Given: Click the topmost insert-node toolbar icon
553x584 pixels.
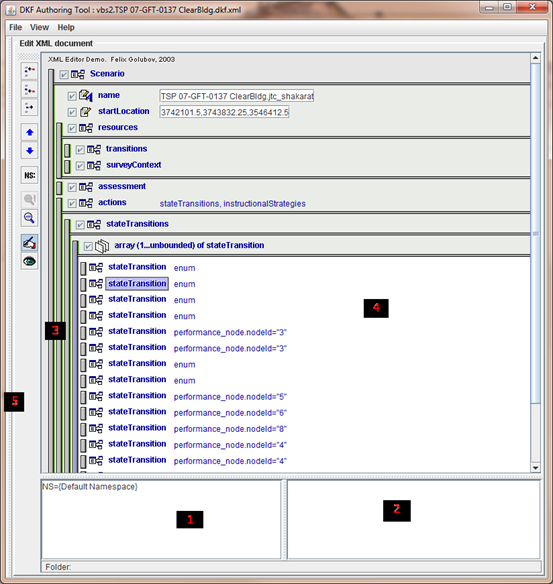Looking at the screenshot, I should [x=30, y=70].
